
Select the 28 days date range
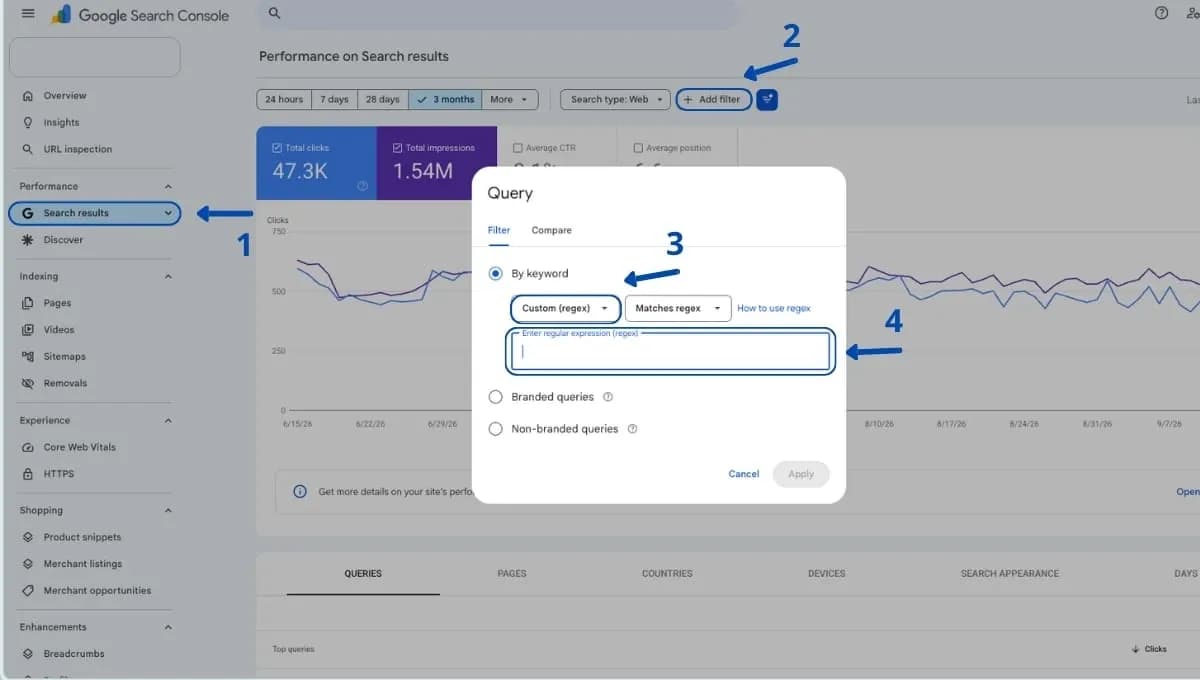pos(382,99)
